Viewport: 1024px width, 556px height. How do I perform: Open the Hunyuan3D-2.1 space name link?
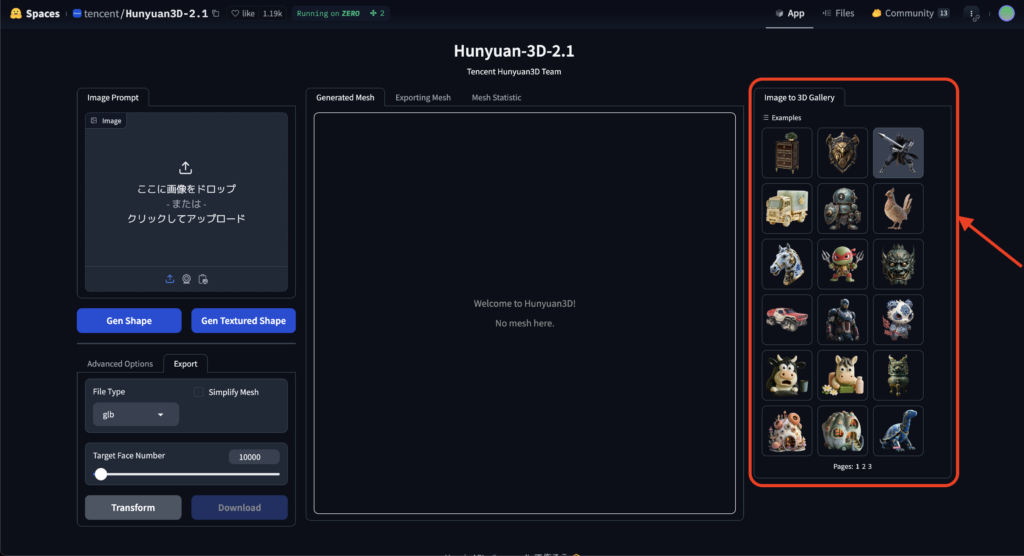coord(167,13)
